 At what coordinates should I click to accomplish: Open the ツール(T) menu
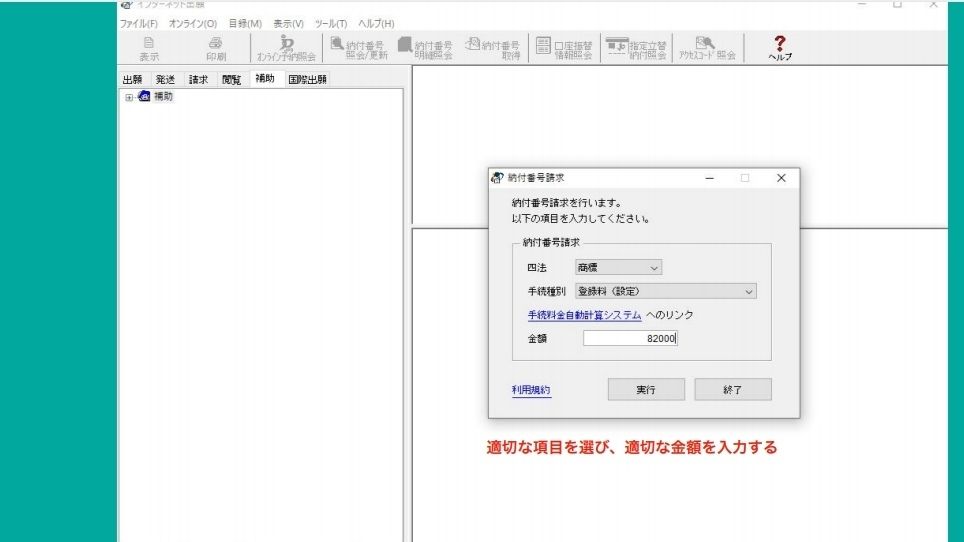(330, 23)
